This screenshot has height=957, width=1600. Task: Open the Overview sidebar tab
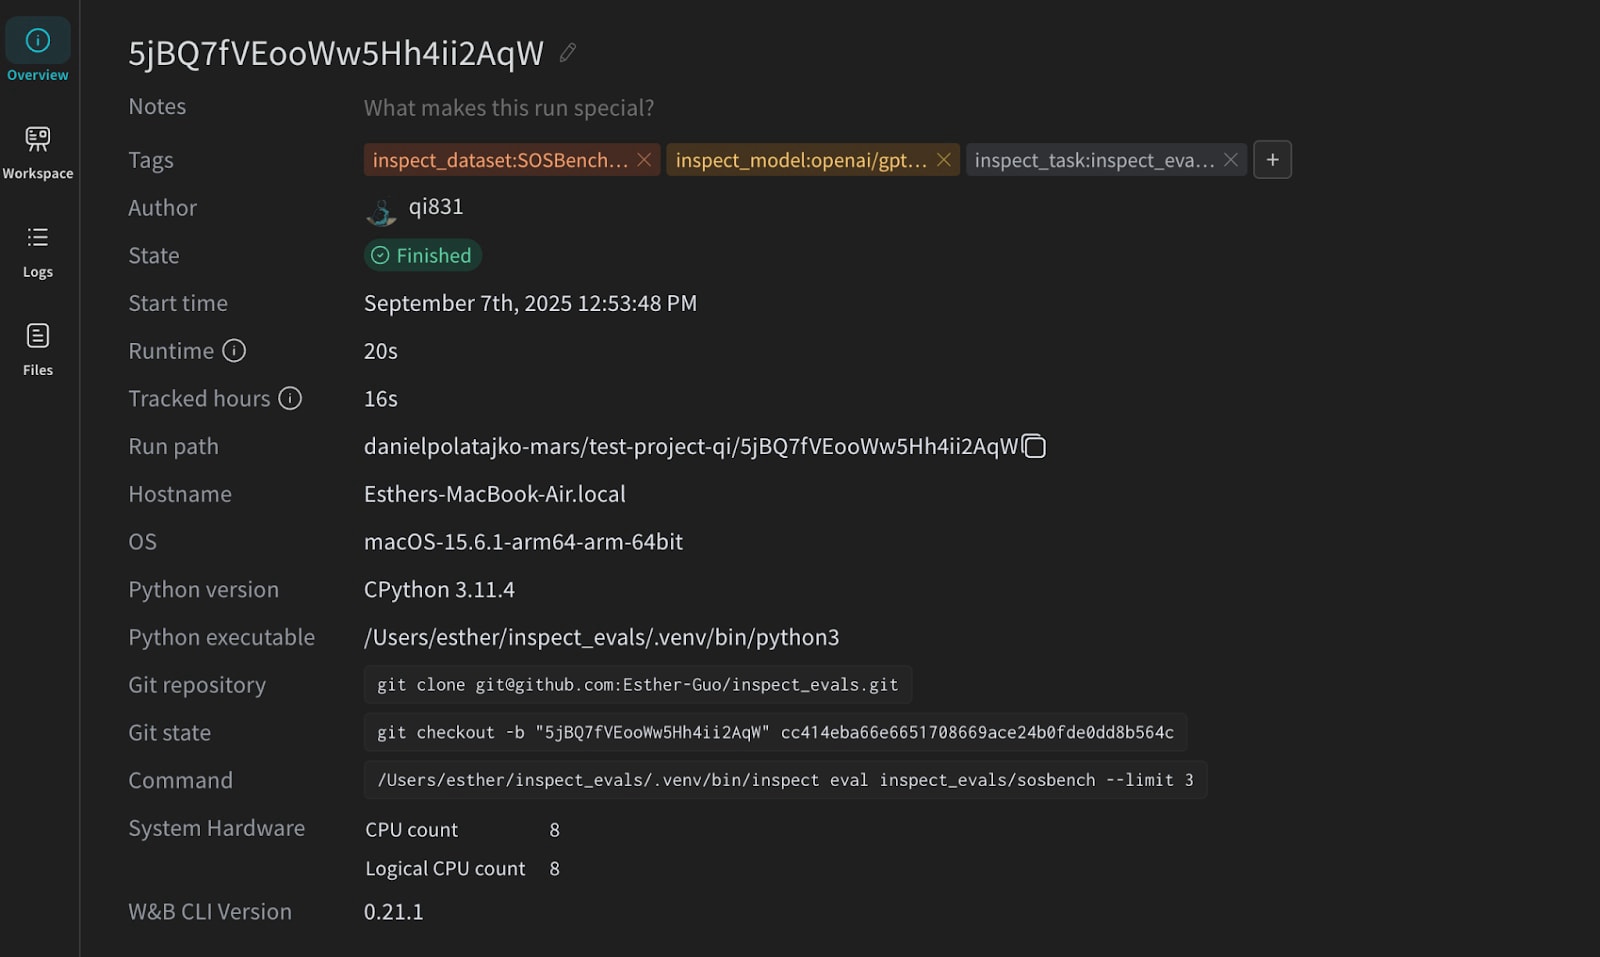click(38, 52)
